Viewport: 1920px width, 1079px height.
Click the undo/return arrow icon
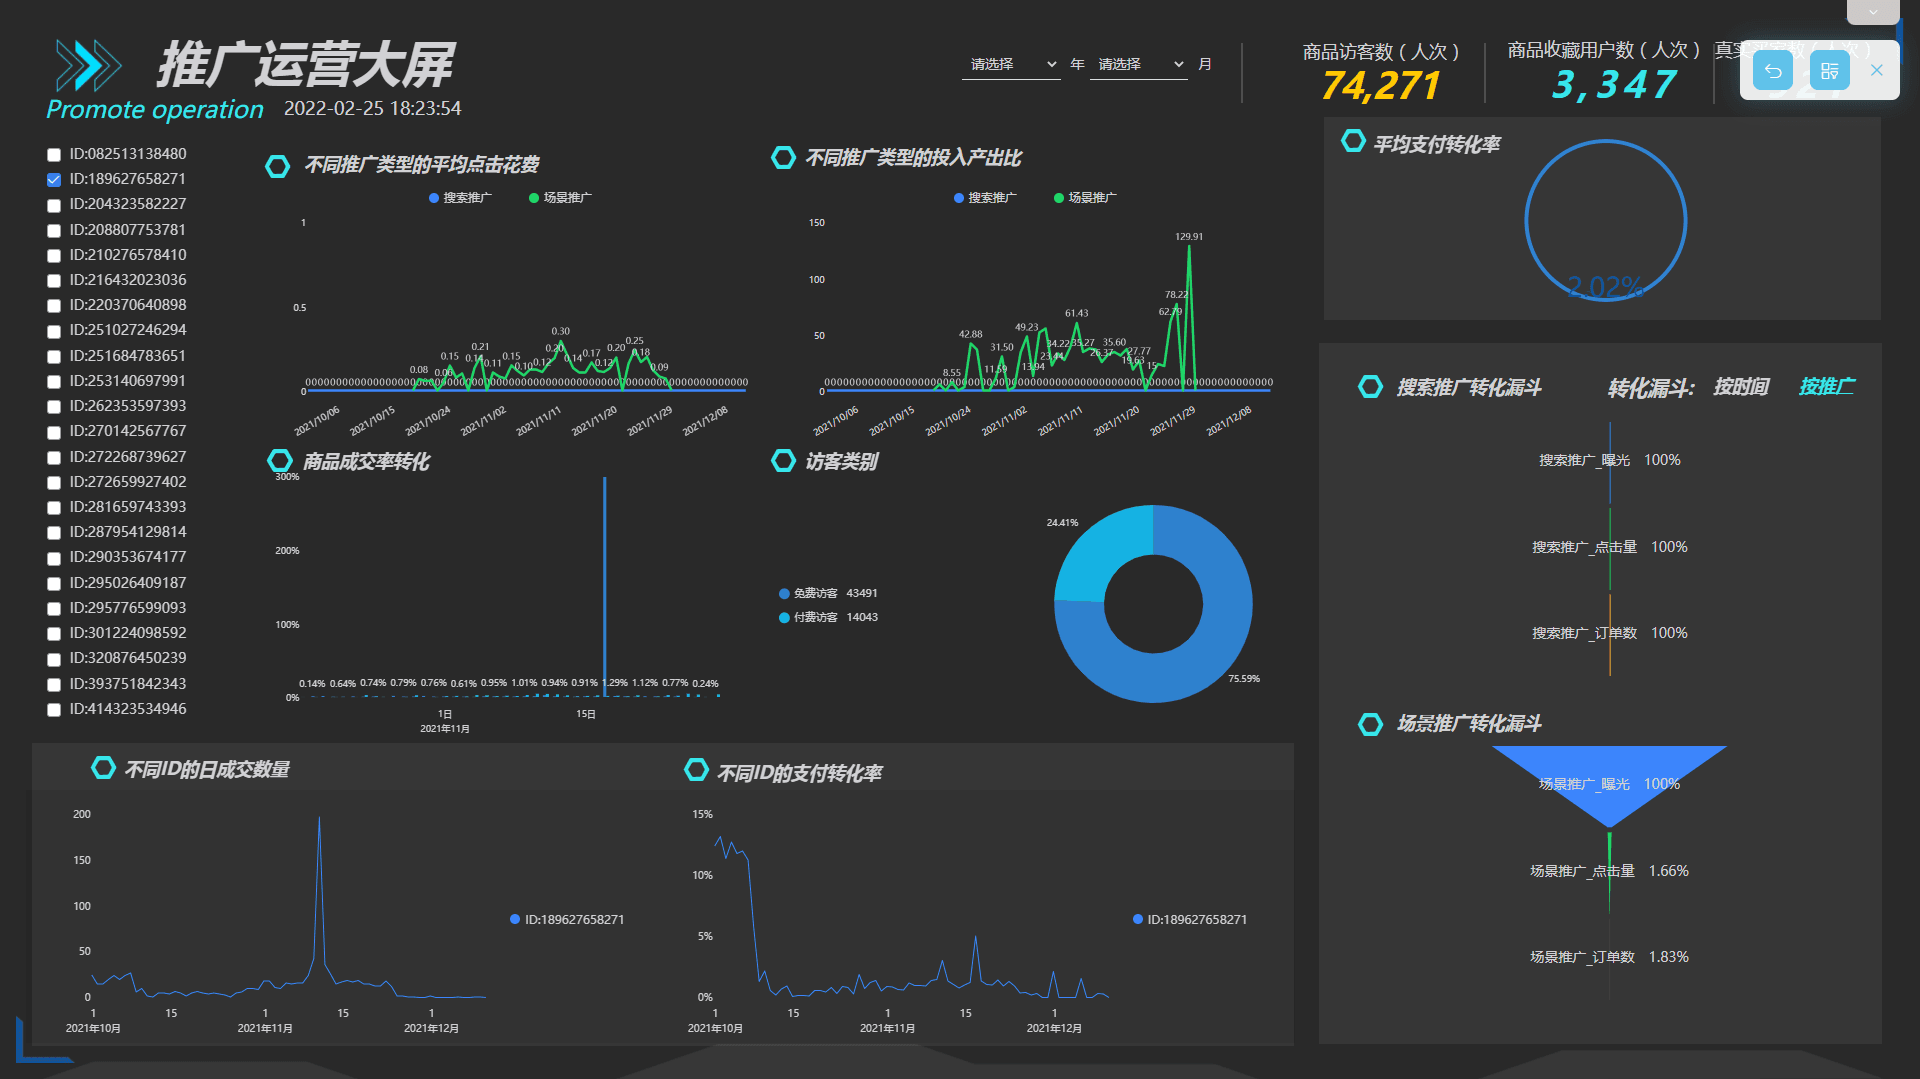[x=1773, y=71]
